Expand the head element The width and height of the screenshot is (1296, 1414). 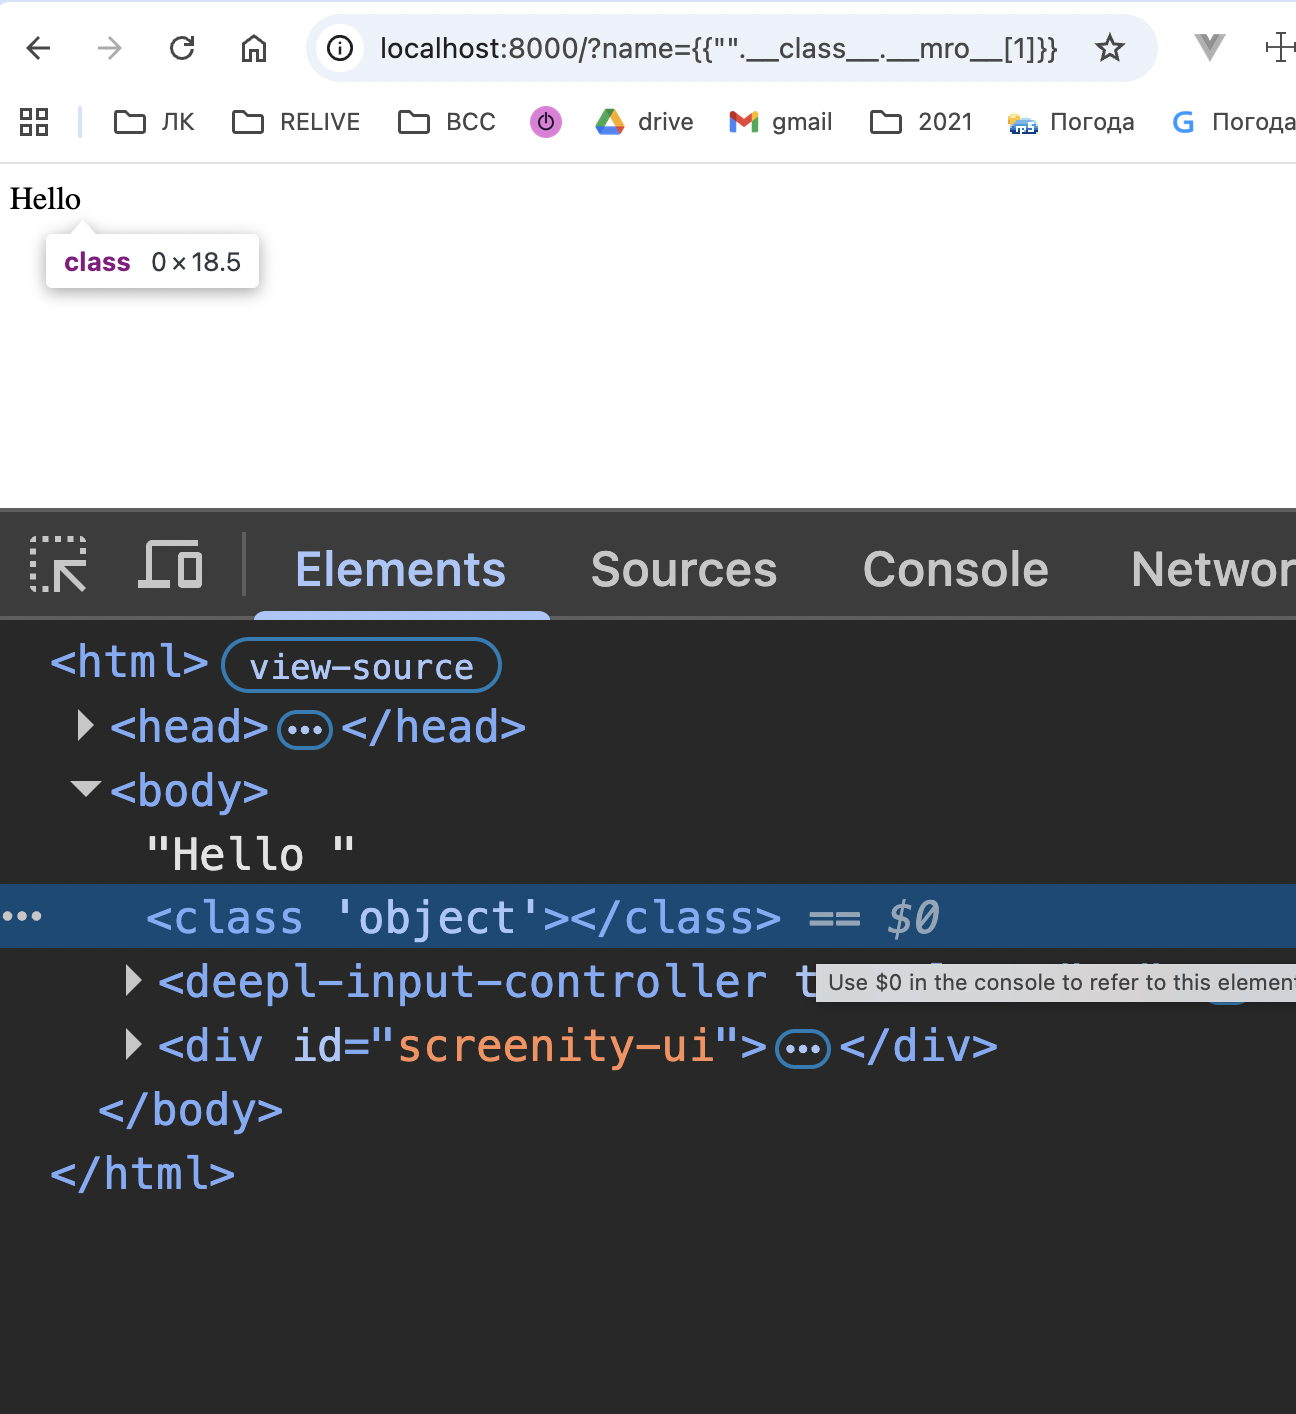tap(85, 726)
